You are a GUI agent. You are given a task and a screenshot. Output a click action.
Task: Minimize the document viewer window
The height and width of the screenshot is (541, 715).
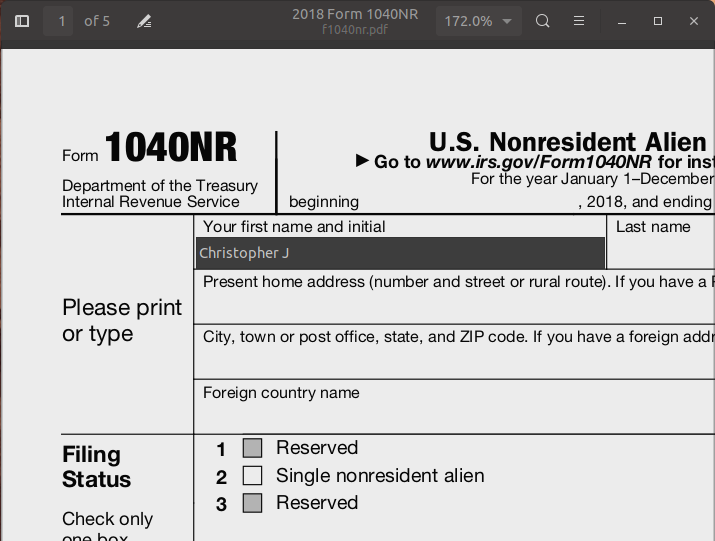pos(622,21)
